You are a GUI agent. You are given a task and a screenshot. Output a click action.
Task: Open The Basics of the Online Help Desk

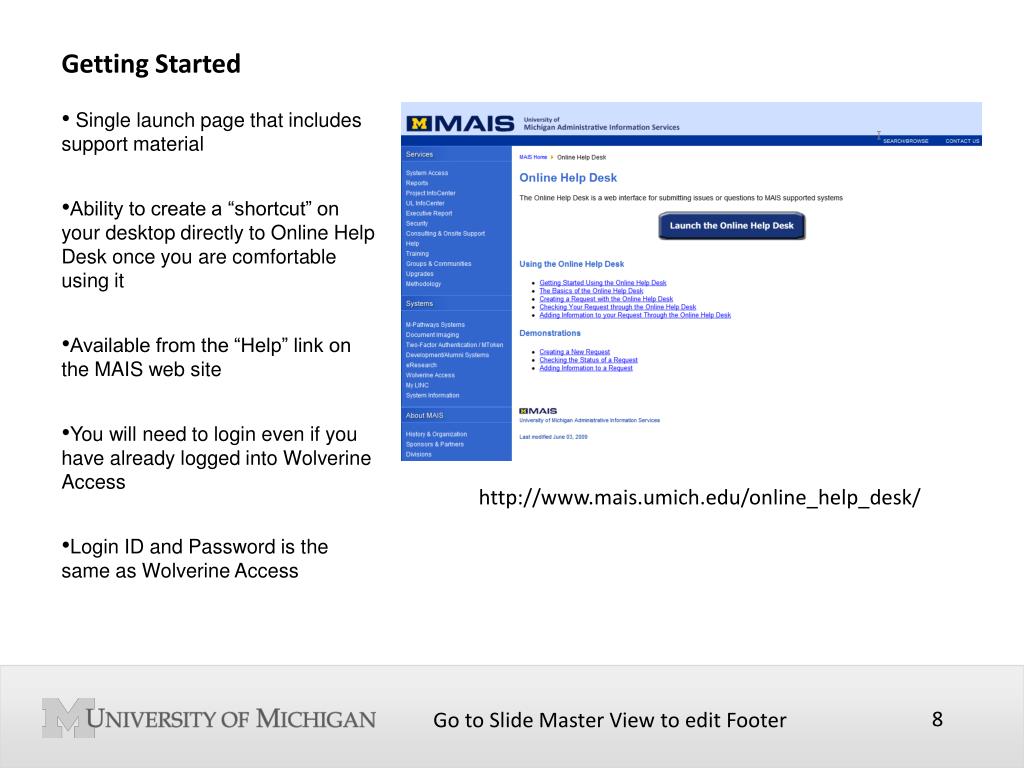[x=591, y=291]
